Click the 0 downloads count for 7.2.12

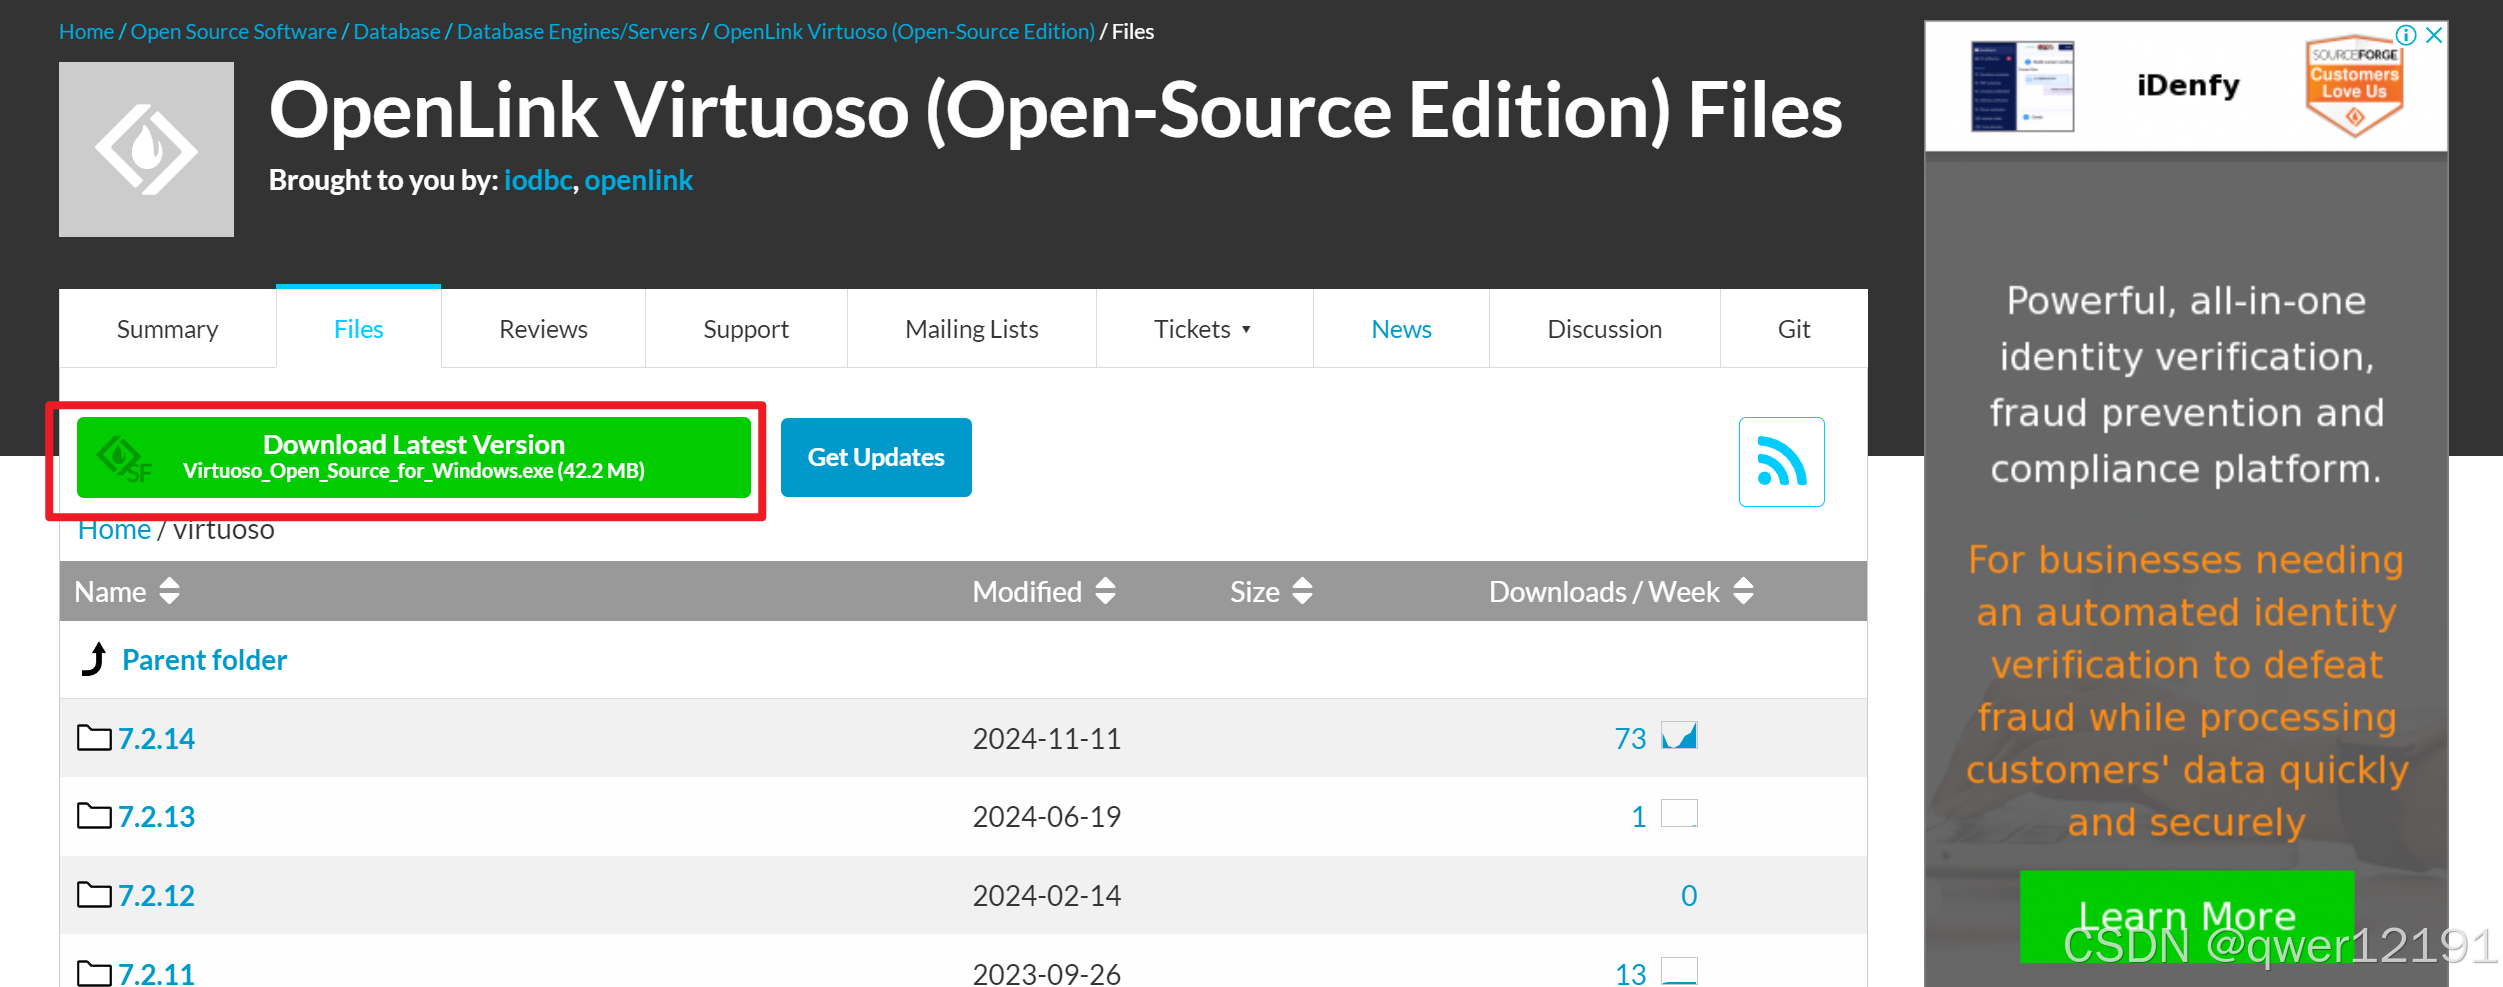[1688, 896]
